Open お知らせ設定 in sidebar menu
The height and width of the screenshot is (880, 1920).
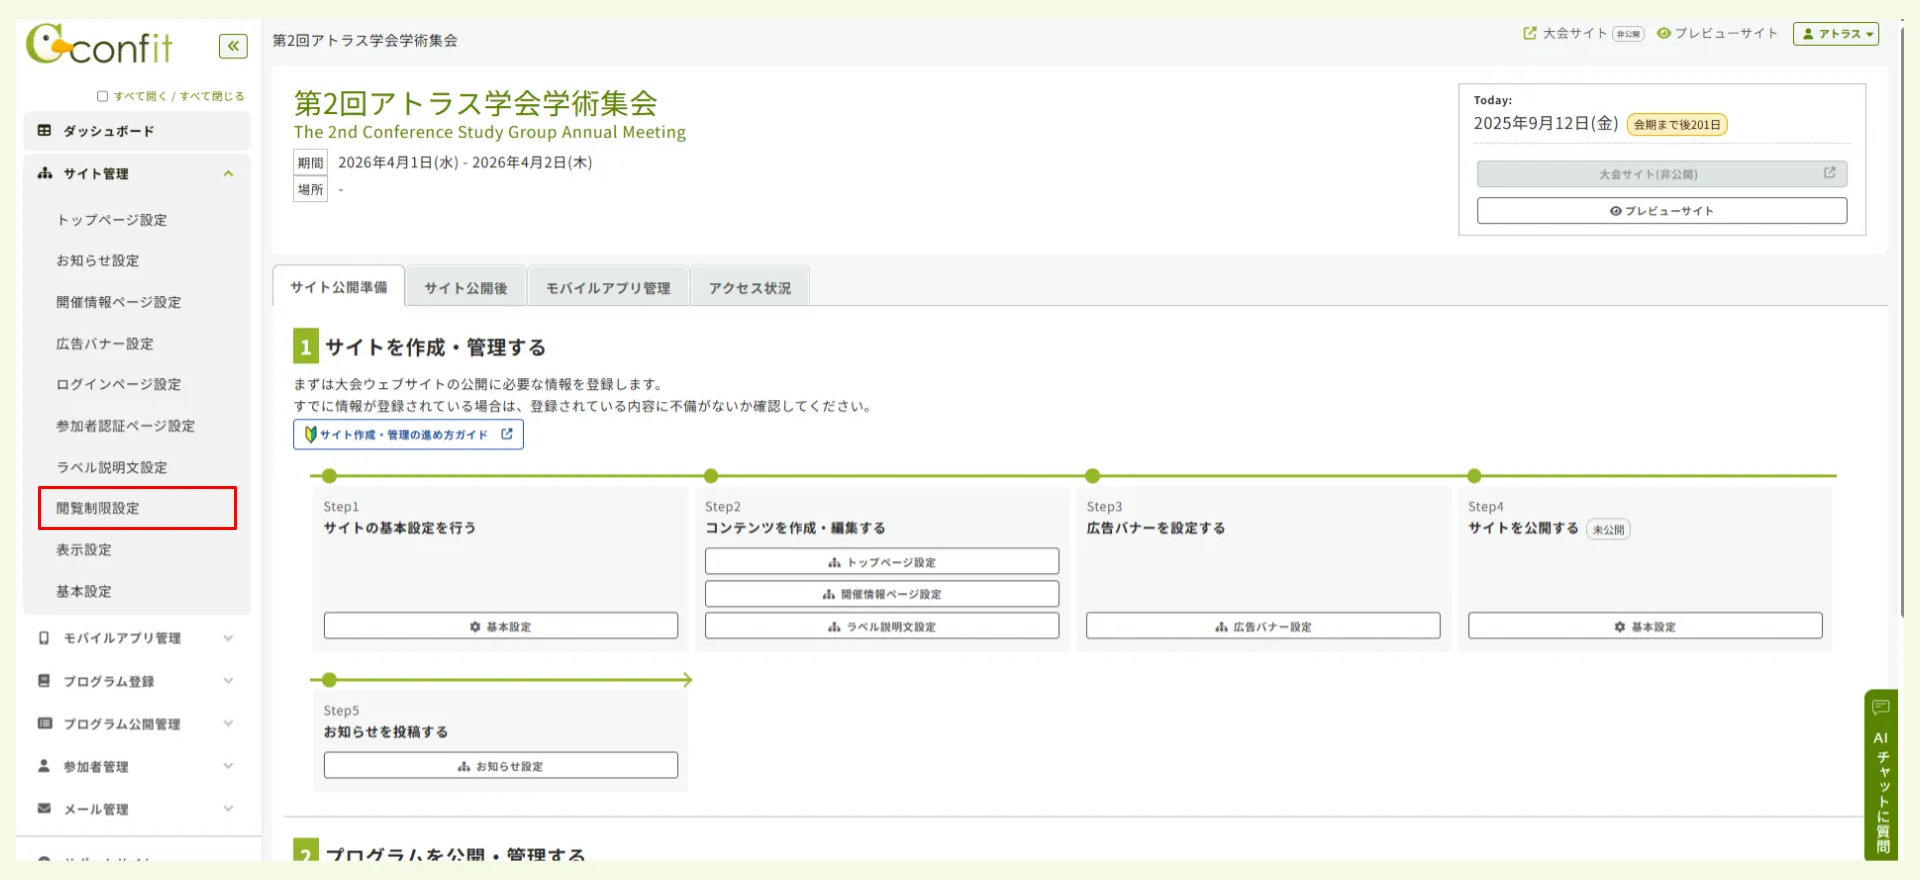point(97,261)
